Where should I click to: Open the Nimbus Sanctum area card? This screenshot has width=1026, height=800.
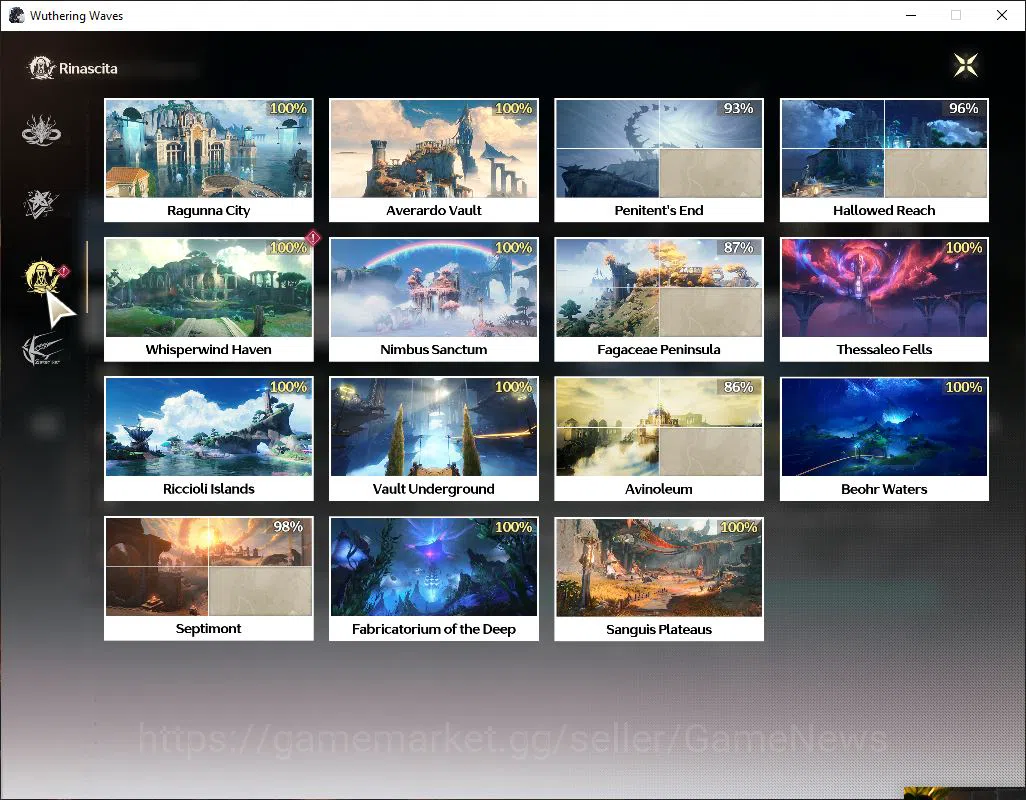[x=434, y=300]
